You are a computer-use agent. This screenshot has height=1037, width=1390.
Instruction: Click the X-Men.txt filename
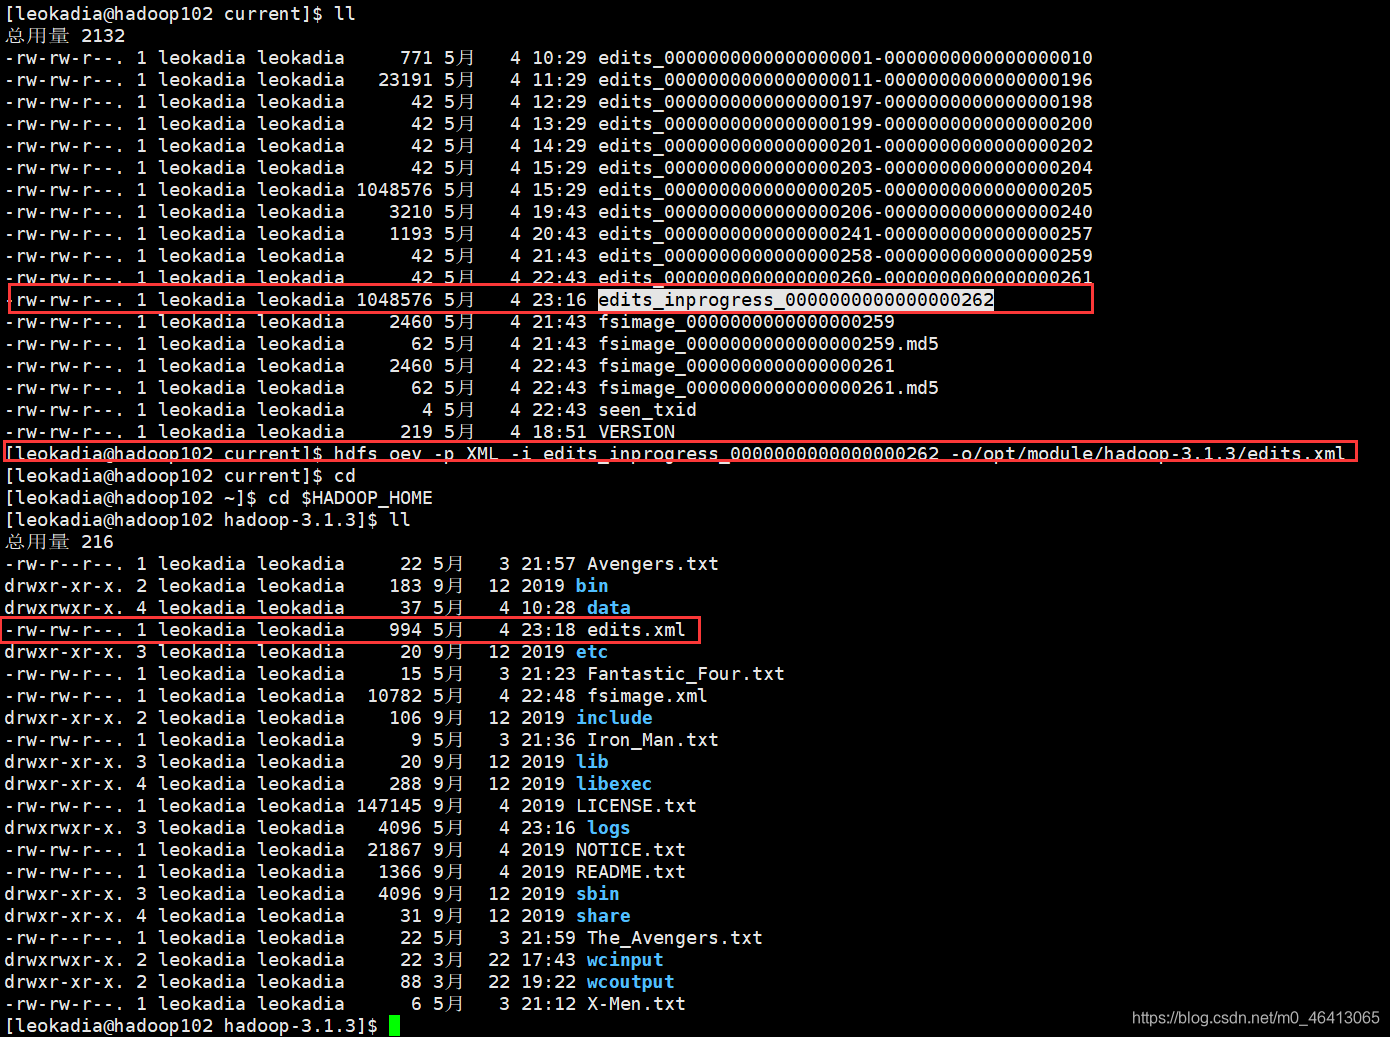636,1004
